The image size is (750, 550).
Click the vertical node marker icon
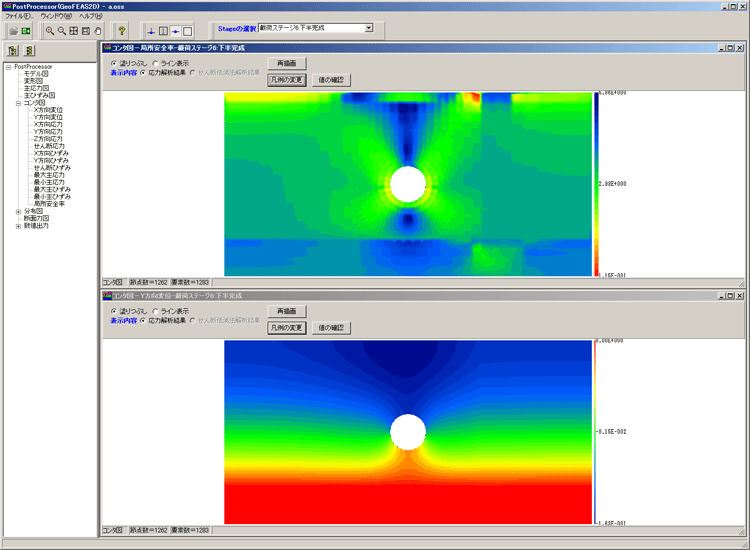(151, 31)
